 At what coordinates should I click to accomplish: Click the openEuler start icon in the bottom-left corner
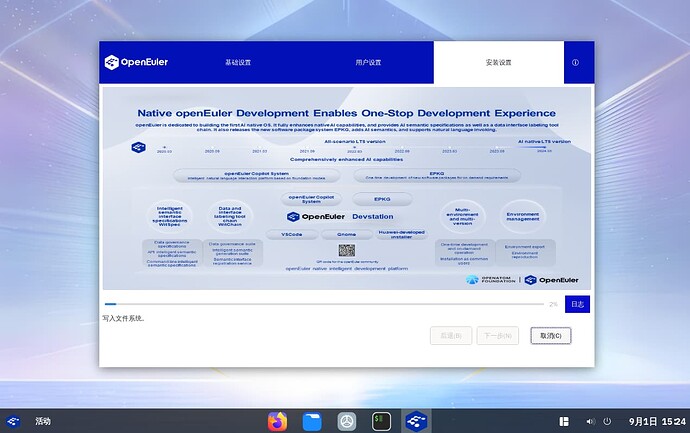[x=13, y=421]
